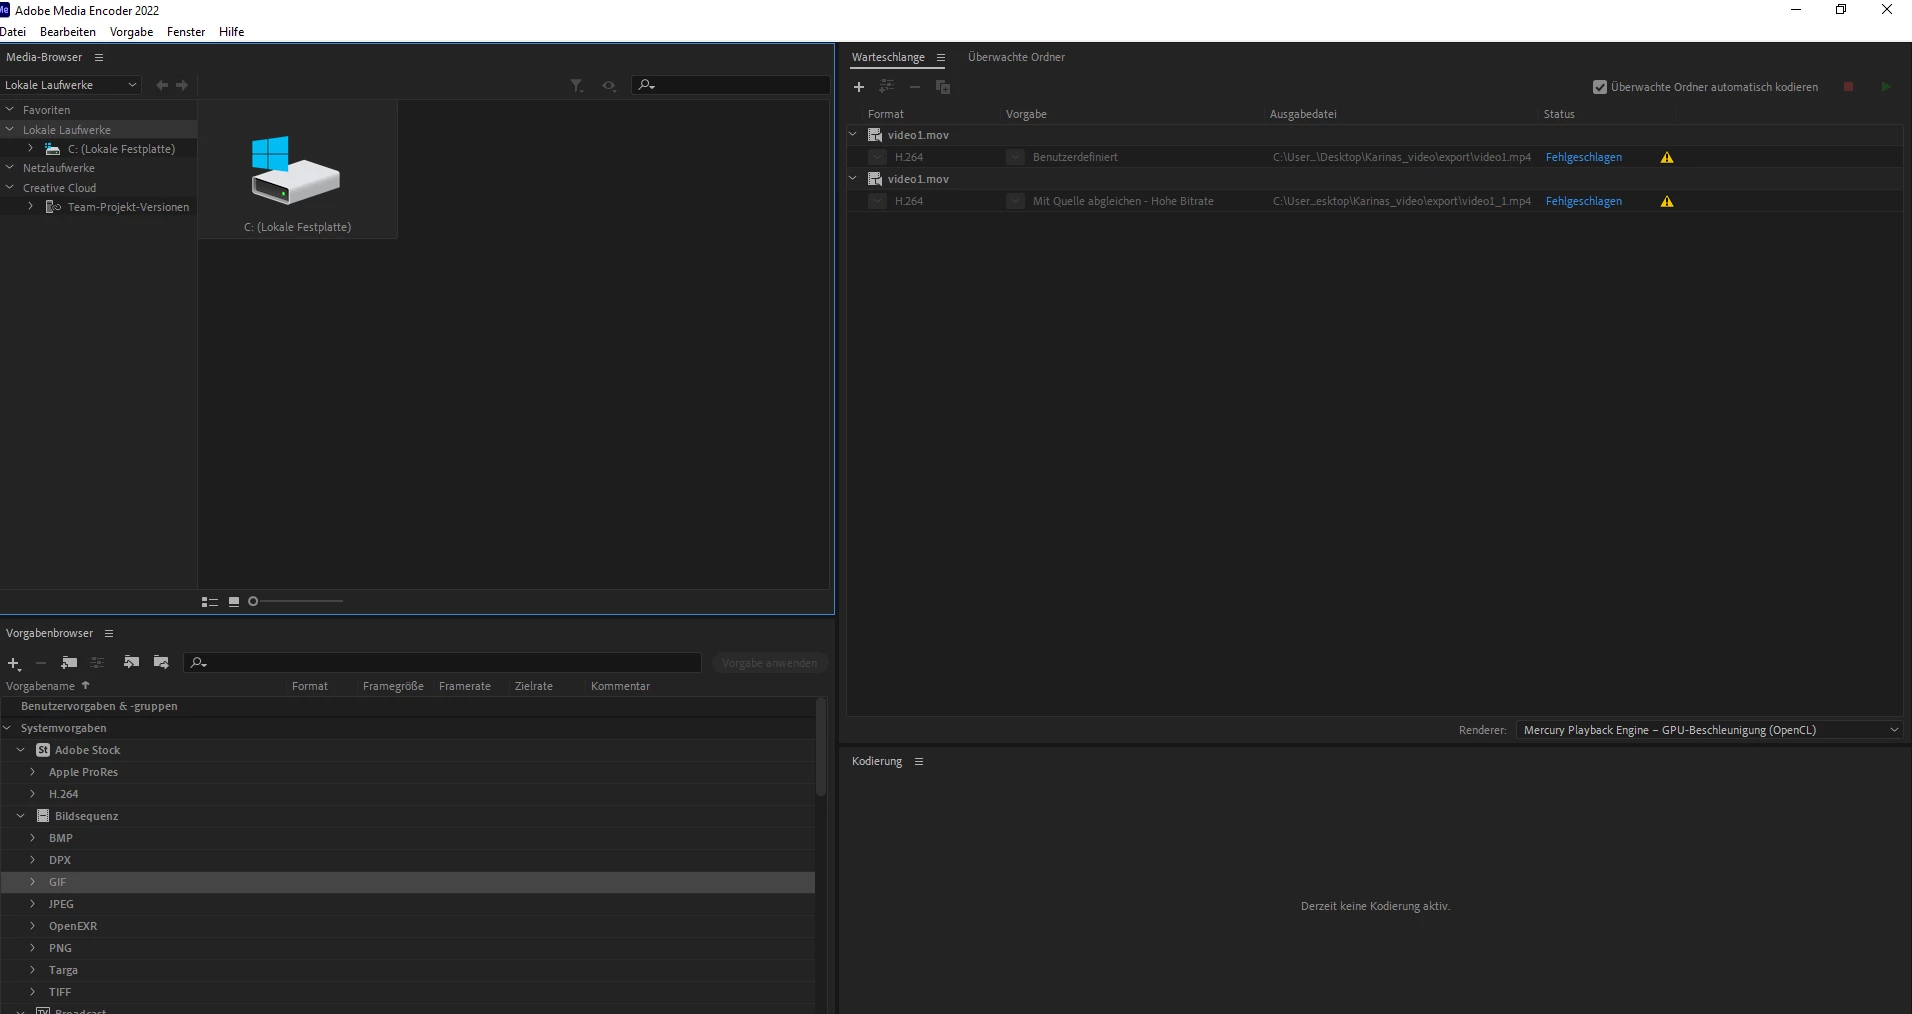Expand Team-Projekt-Versionen tree node
Viewport: 1912px width, 1014px height.
point(31,207)
